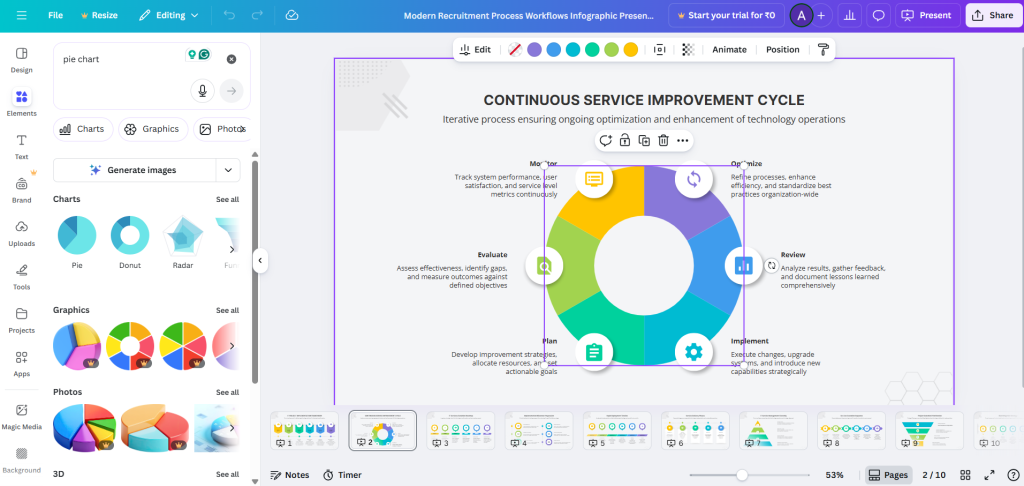Expand the Editing mode dropdown
The image size is (1024, 486).
click(168, 16)
